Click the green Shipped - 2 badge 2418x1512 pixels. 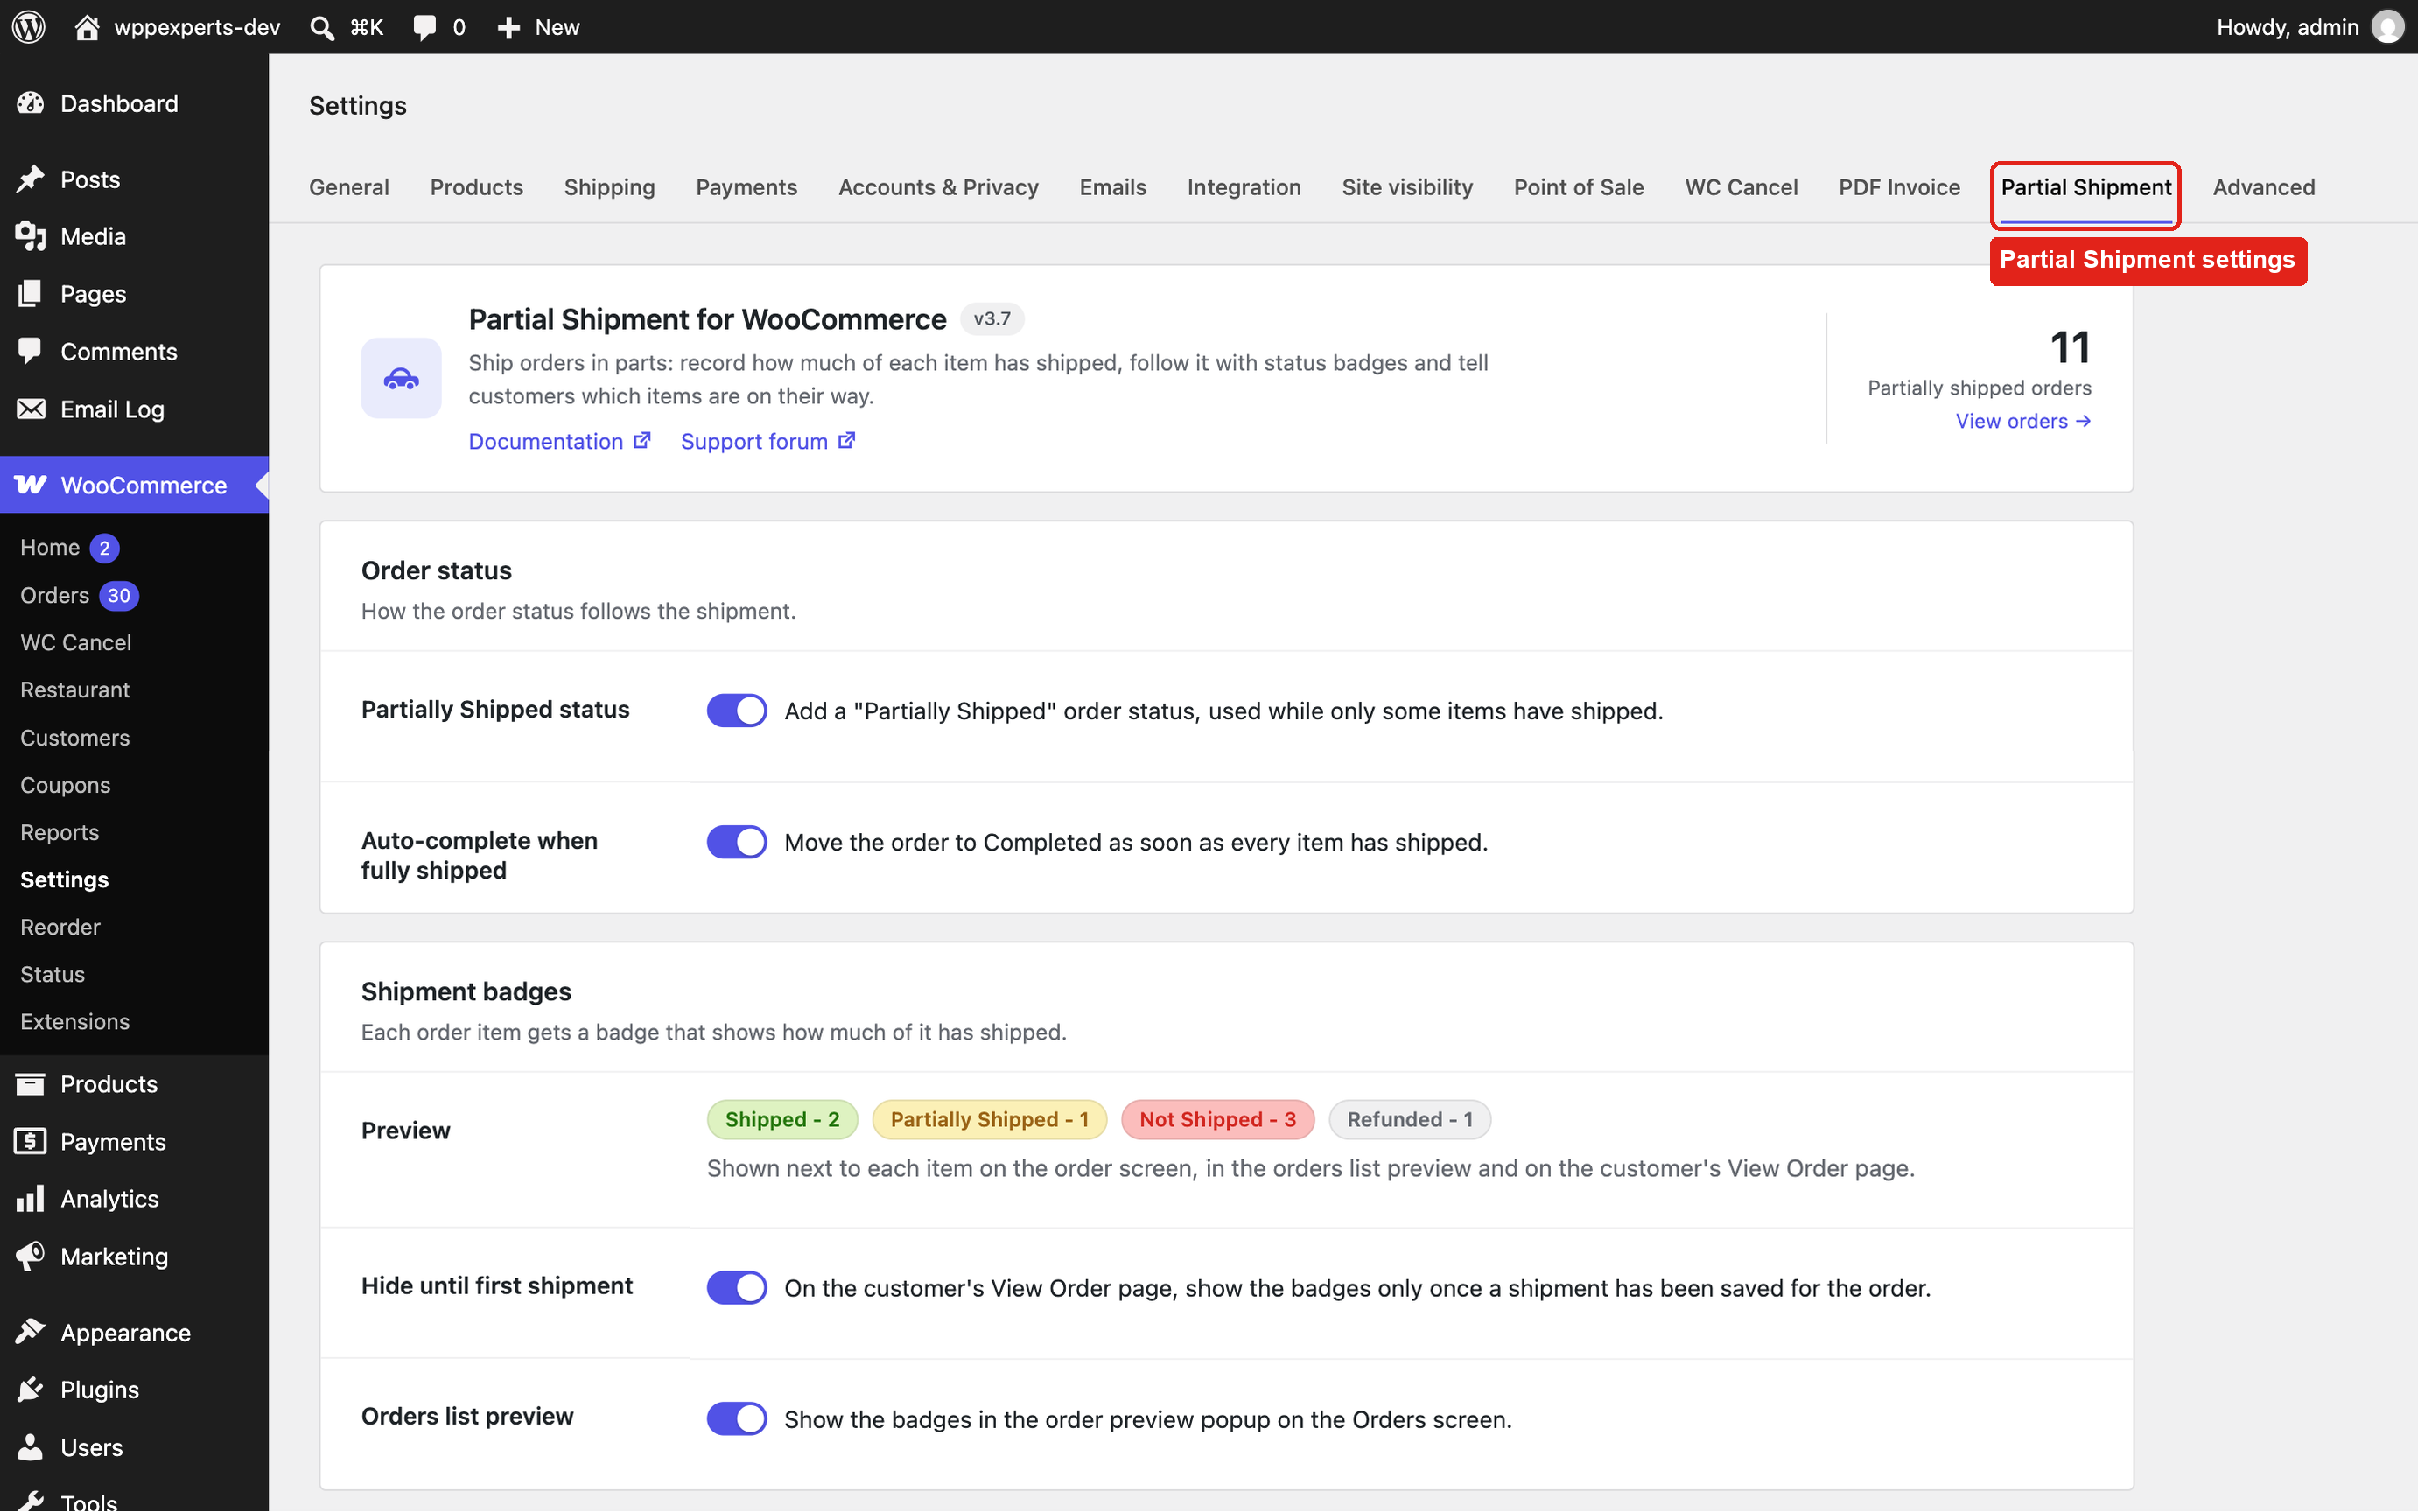pos(782,1119)
